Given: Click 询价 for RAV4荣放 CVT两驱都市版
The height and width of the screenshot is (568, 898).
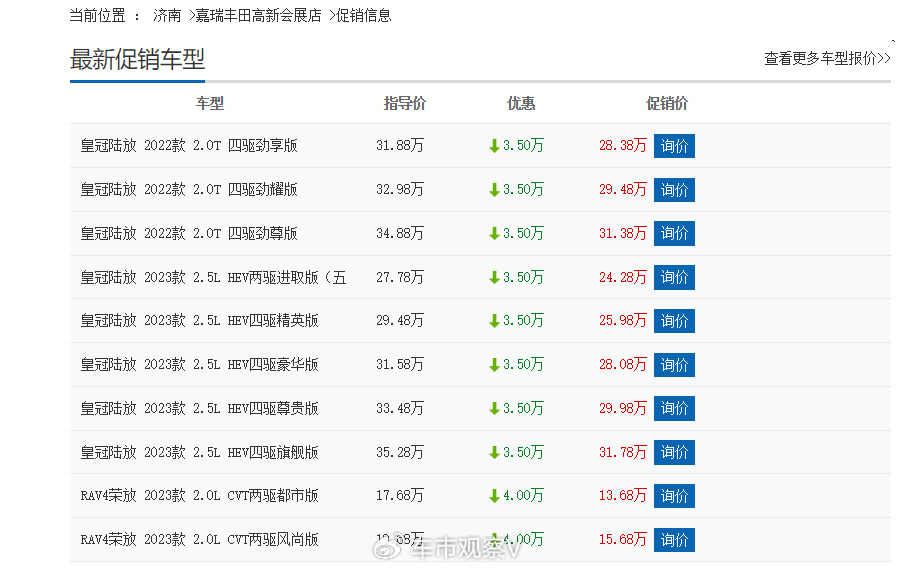Looking at the screenshot, I should [x=674, y=496].
